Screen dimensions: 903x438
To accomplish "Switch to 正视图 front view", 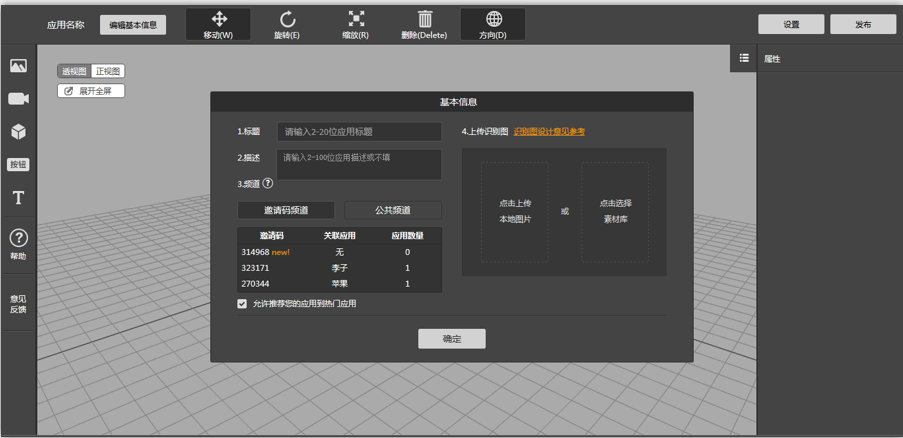I will (x=108, y=71).
